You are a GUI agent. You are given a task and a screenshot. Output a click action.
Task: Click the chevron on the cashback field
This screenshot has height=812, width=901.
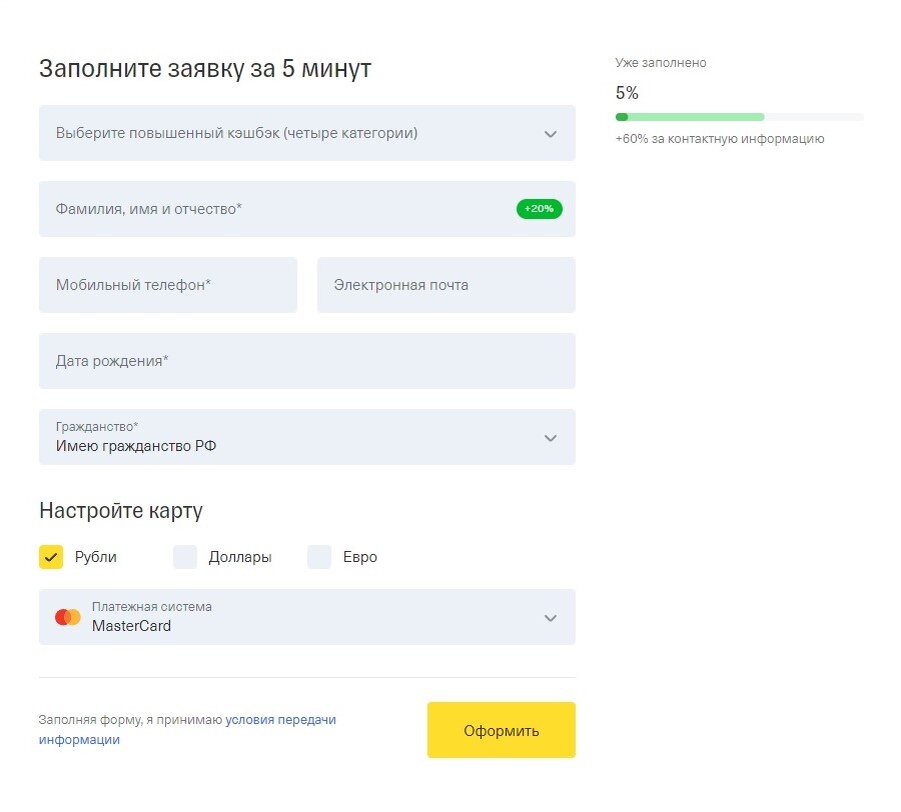pos(550,133)
